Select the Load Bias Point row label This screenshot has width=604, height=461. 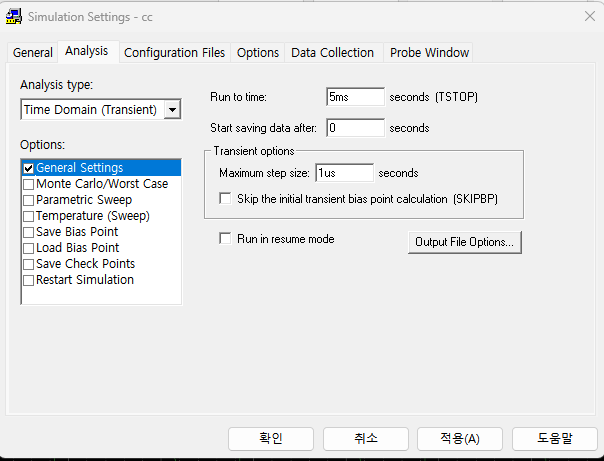(x=78, y=248)
